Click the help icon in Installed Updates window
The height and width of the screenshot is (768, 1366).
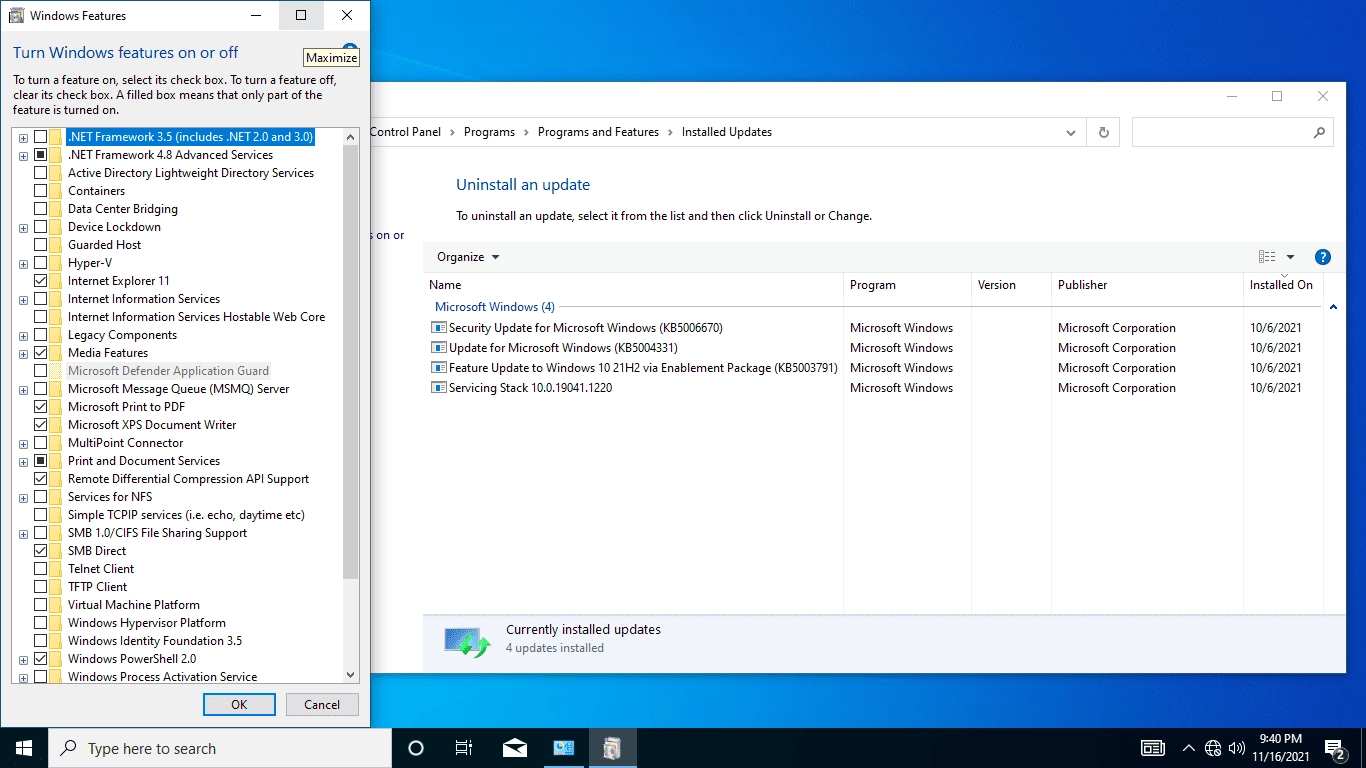1322,257
